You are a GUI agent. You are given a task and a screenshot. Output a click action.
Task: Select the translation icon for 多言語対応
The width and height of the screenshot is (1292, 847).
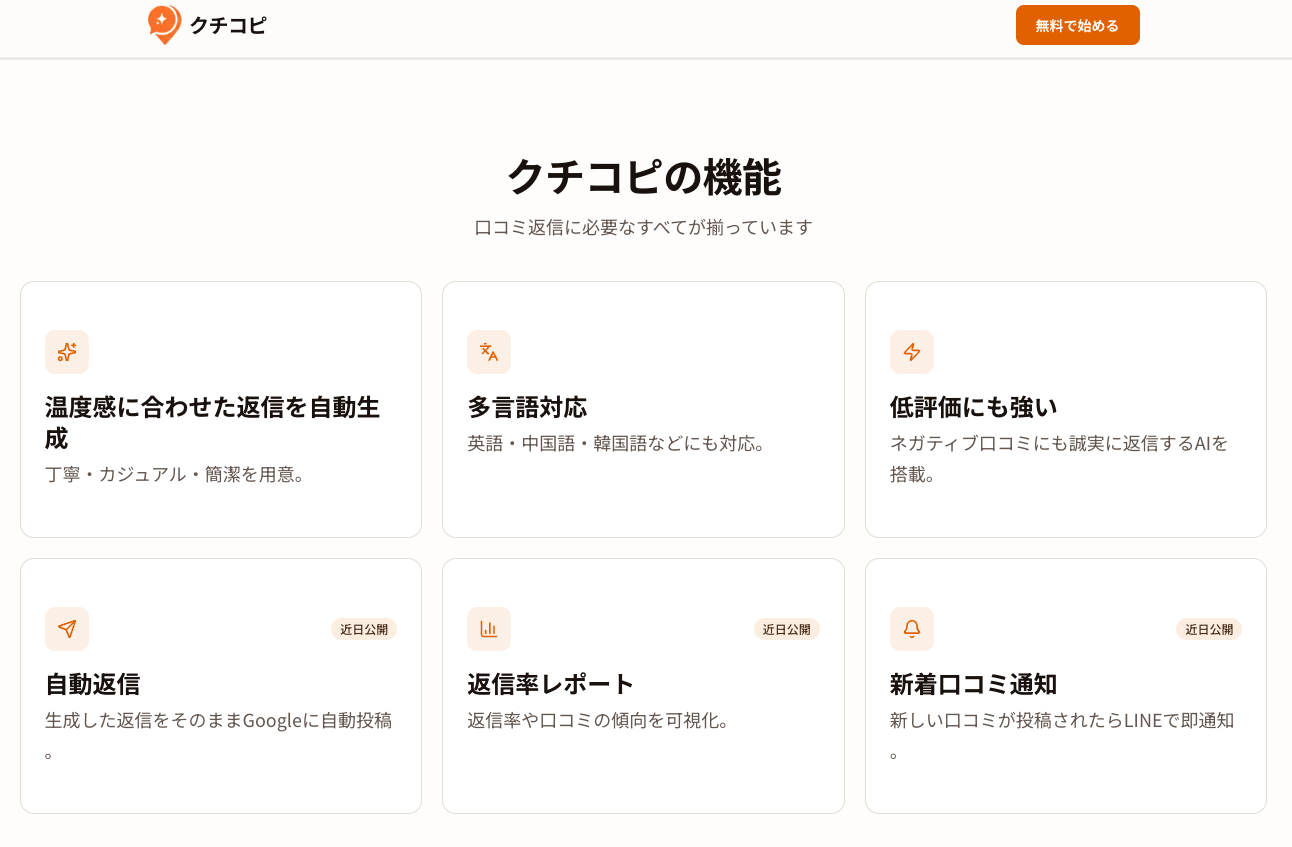tap(489, 352)
